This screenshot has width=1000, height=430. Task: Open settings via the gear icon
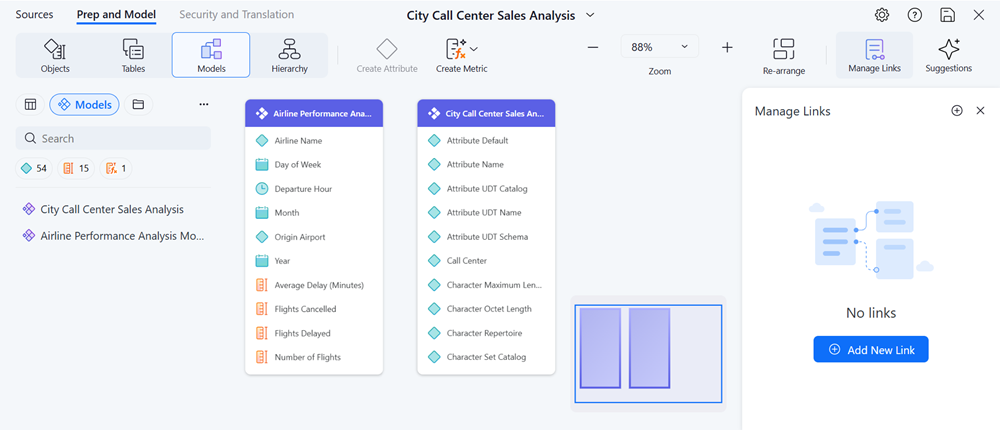882,15
